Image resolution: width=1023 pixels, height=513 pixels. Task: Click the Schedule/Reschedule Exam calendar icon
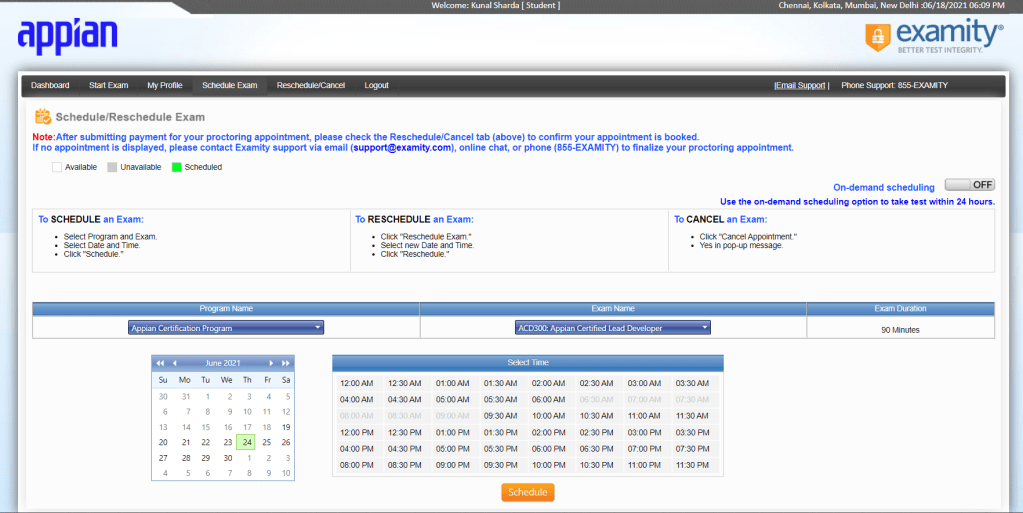43,117
